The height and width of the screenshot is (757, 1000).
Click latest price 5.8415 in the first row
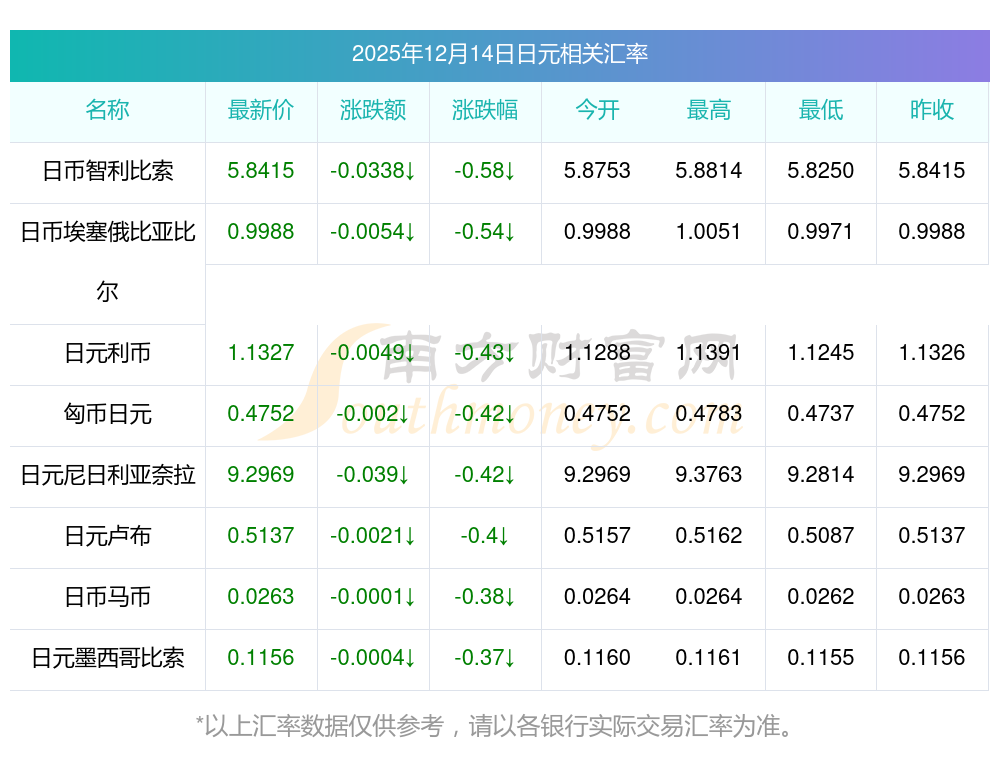(x=261, y=171)
